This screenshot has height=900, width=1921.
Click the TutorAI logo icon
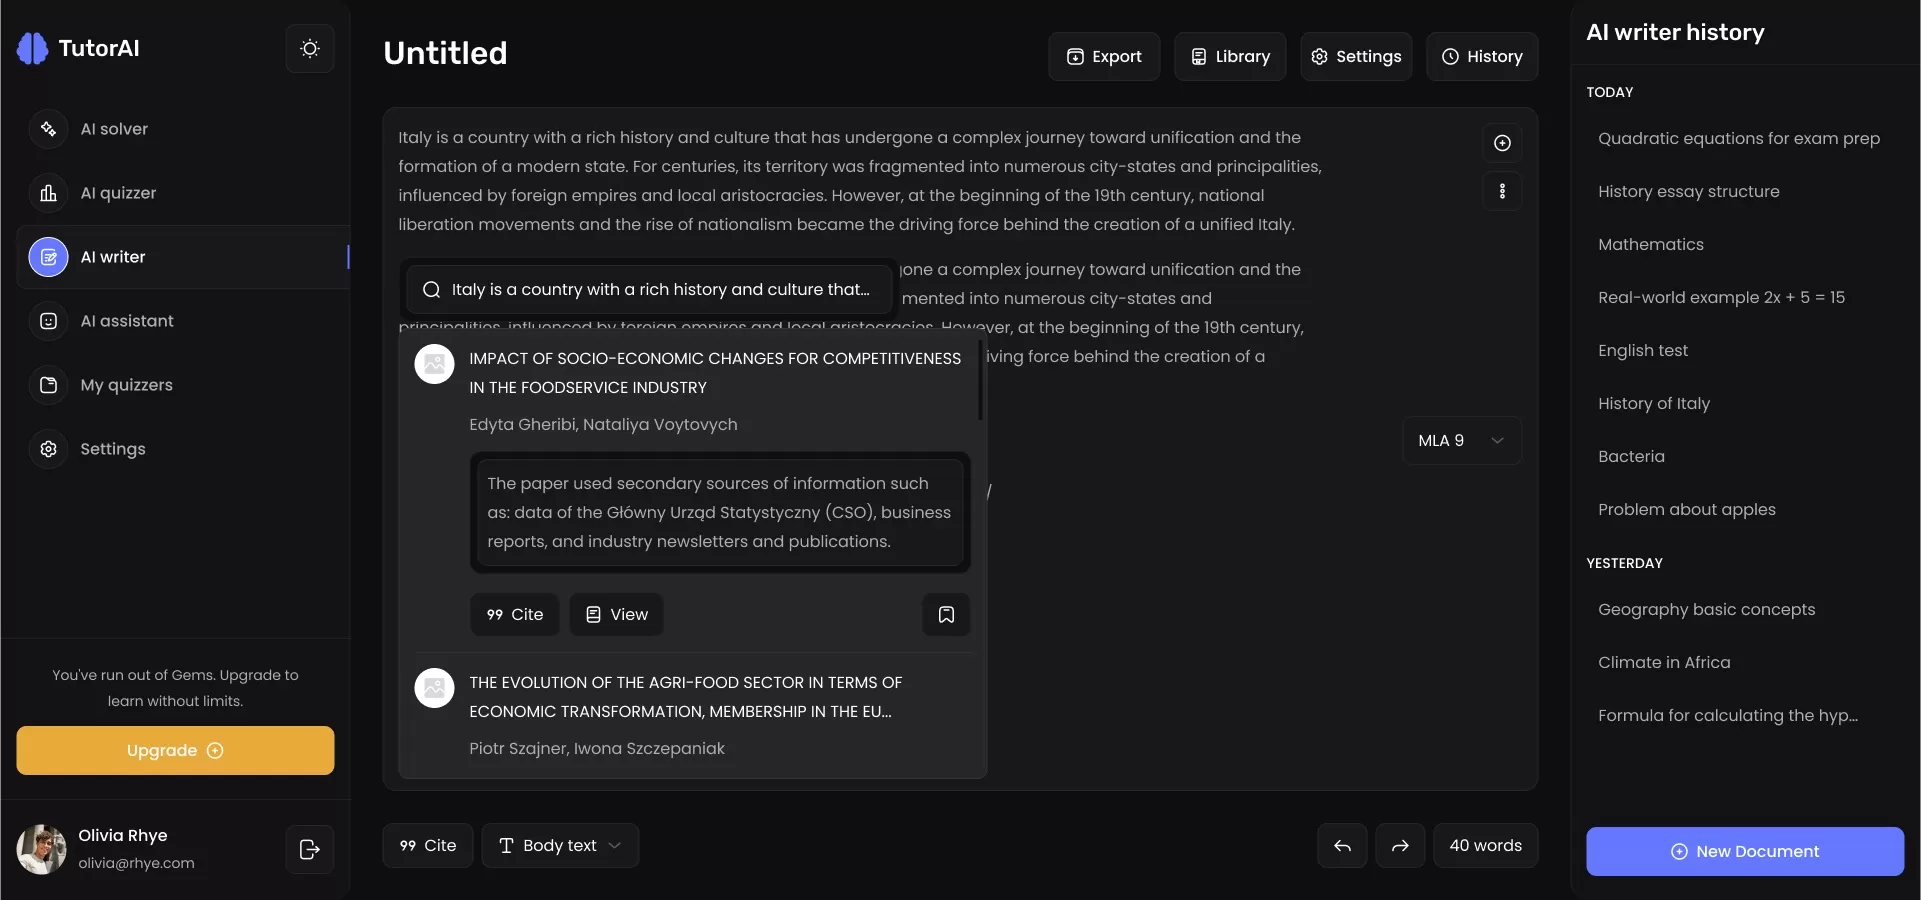[x=33, y=48]
